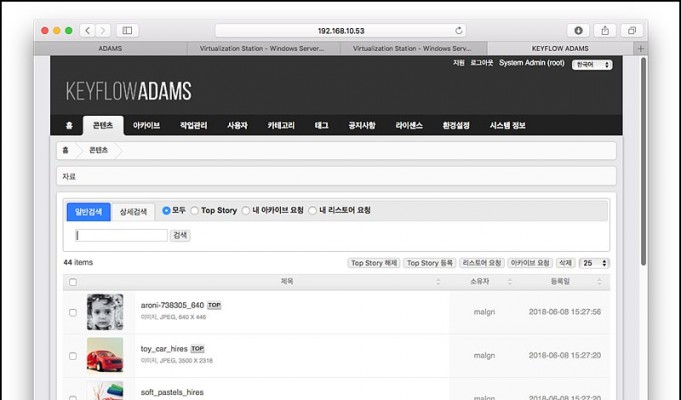Screen dimensions: 681x400
Task: Click the System Admin (root) link
Action: point(532,63)
